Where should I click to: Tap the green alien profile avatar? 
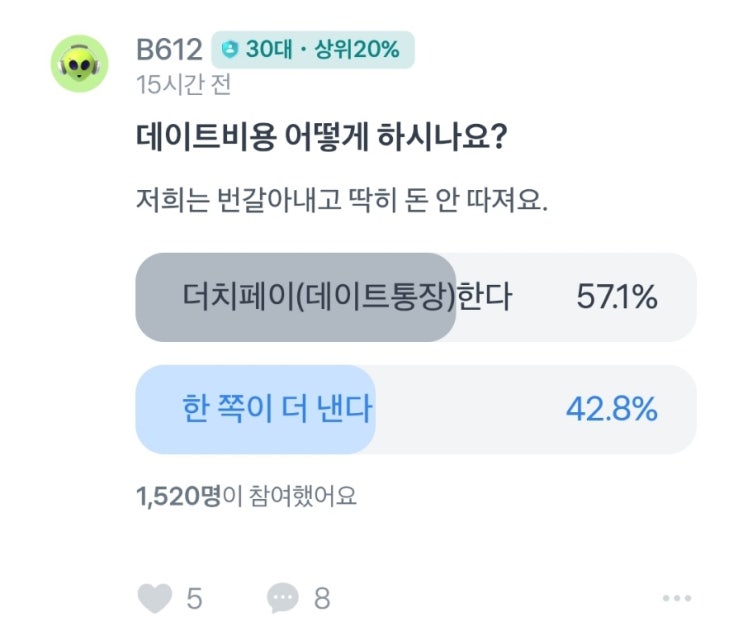point(80,64)
